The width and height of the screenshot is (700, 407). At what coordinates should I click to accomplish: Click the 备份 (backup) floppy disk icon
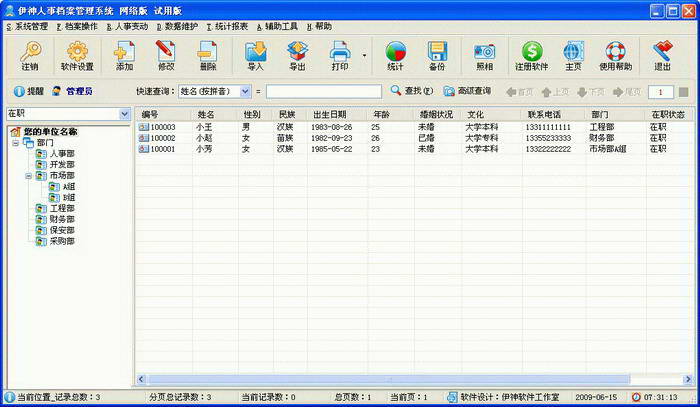click(437, 56)
